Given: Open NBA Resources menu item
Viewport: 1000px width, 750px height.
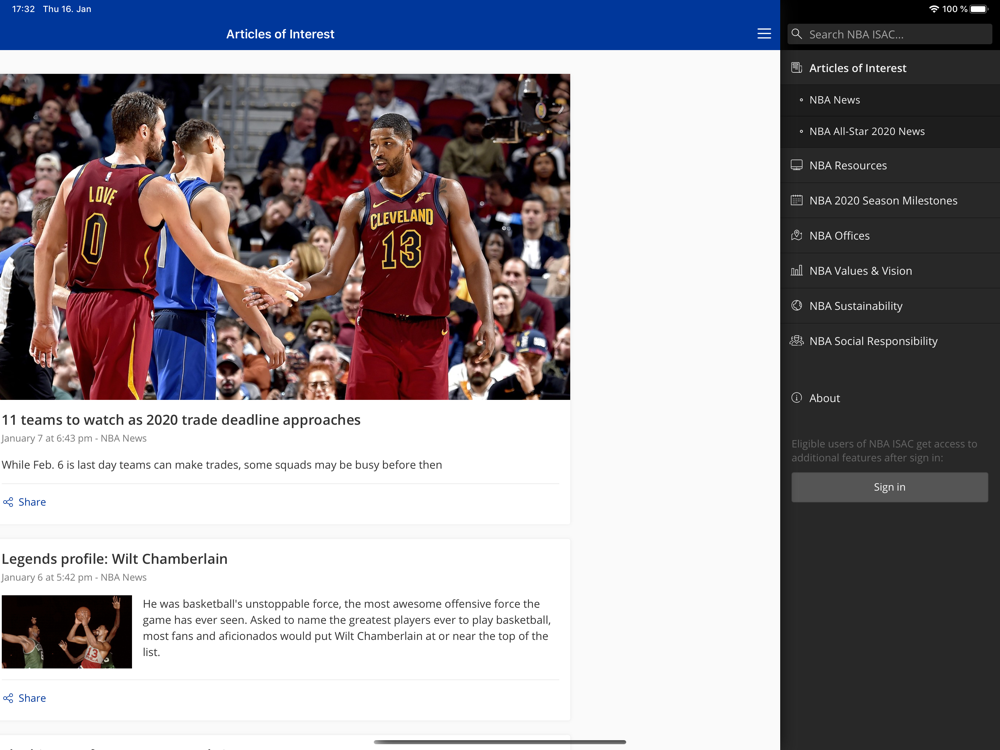Looking at the screenshot, I should pos(890,165).
